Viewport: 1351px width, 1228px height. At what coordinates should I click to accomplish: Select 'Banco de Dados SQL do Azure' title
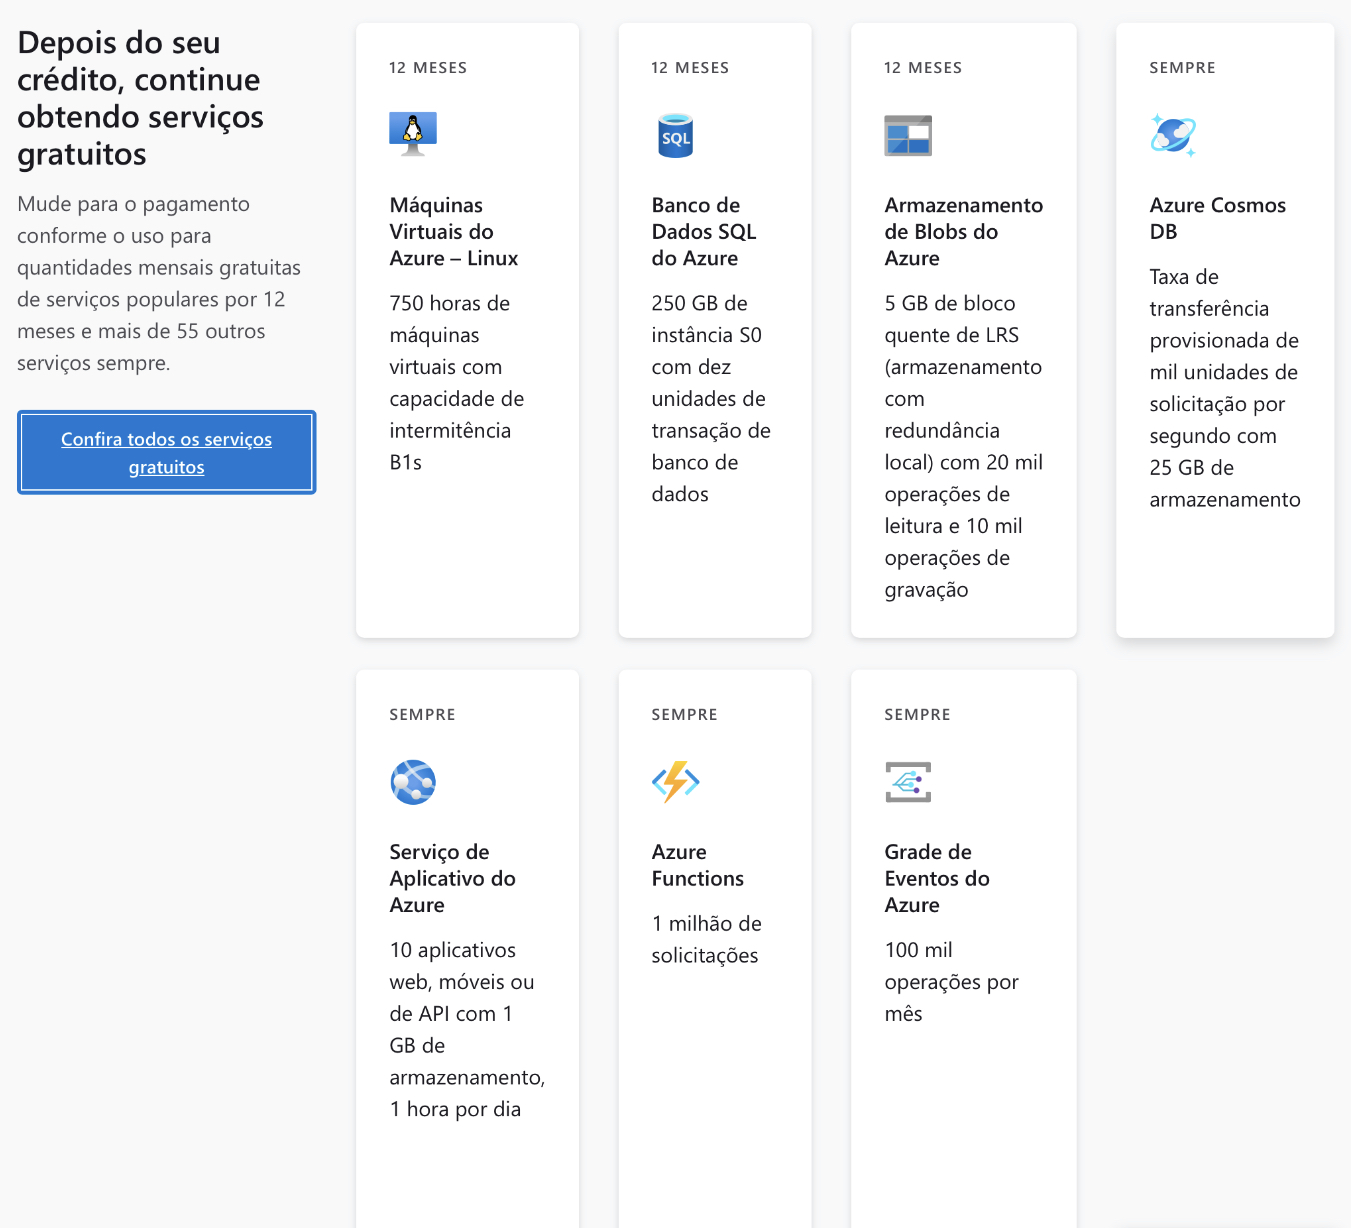pos(704,231)
